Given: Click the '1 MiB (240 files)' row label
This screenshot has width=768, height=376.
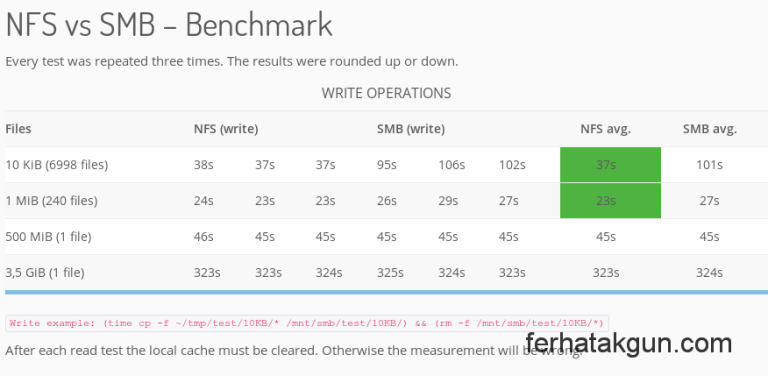Looking at the screenshot, I should point(51,201).
